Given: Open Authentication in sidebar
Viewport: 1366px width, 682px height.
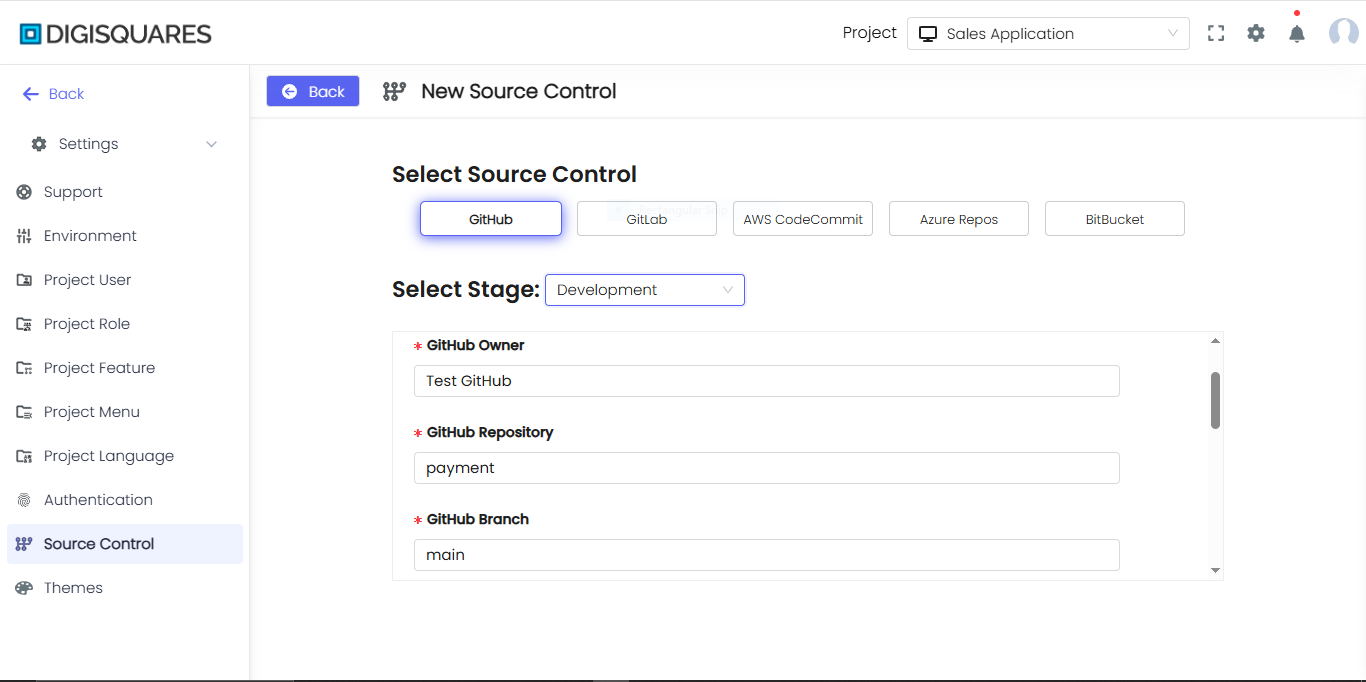Looking at the screenshot, I should 125,500.
